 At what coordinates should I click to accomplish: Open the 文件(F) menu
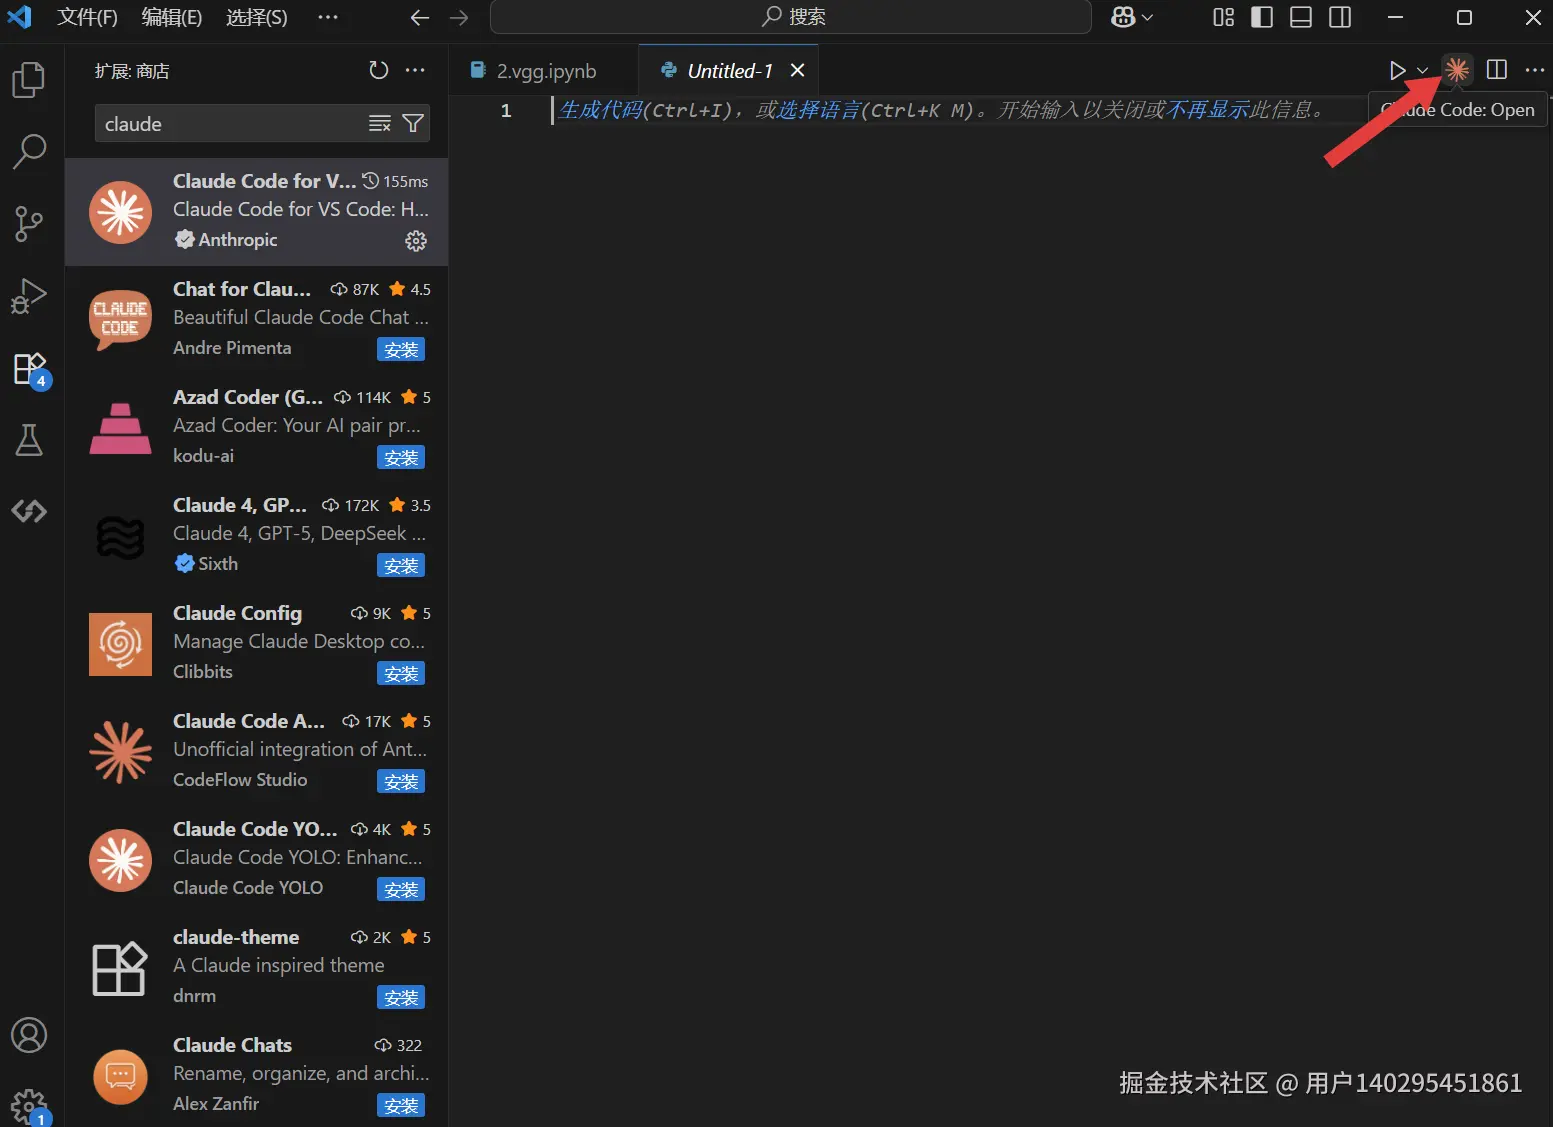tap(87, 17)
